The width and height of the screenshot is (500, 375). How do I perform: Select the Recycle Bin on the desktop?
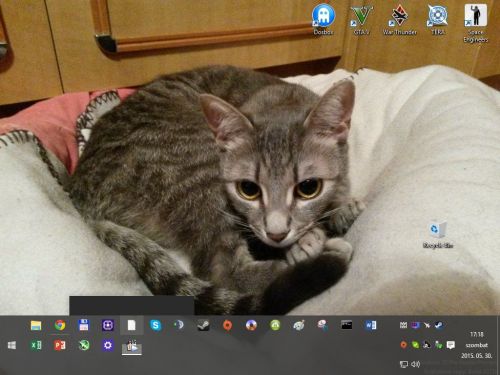click(x=438, y=234)
